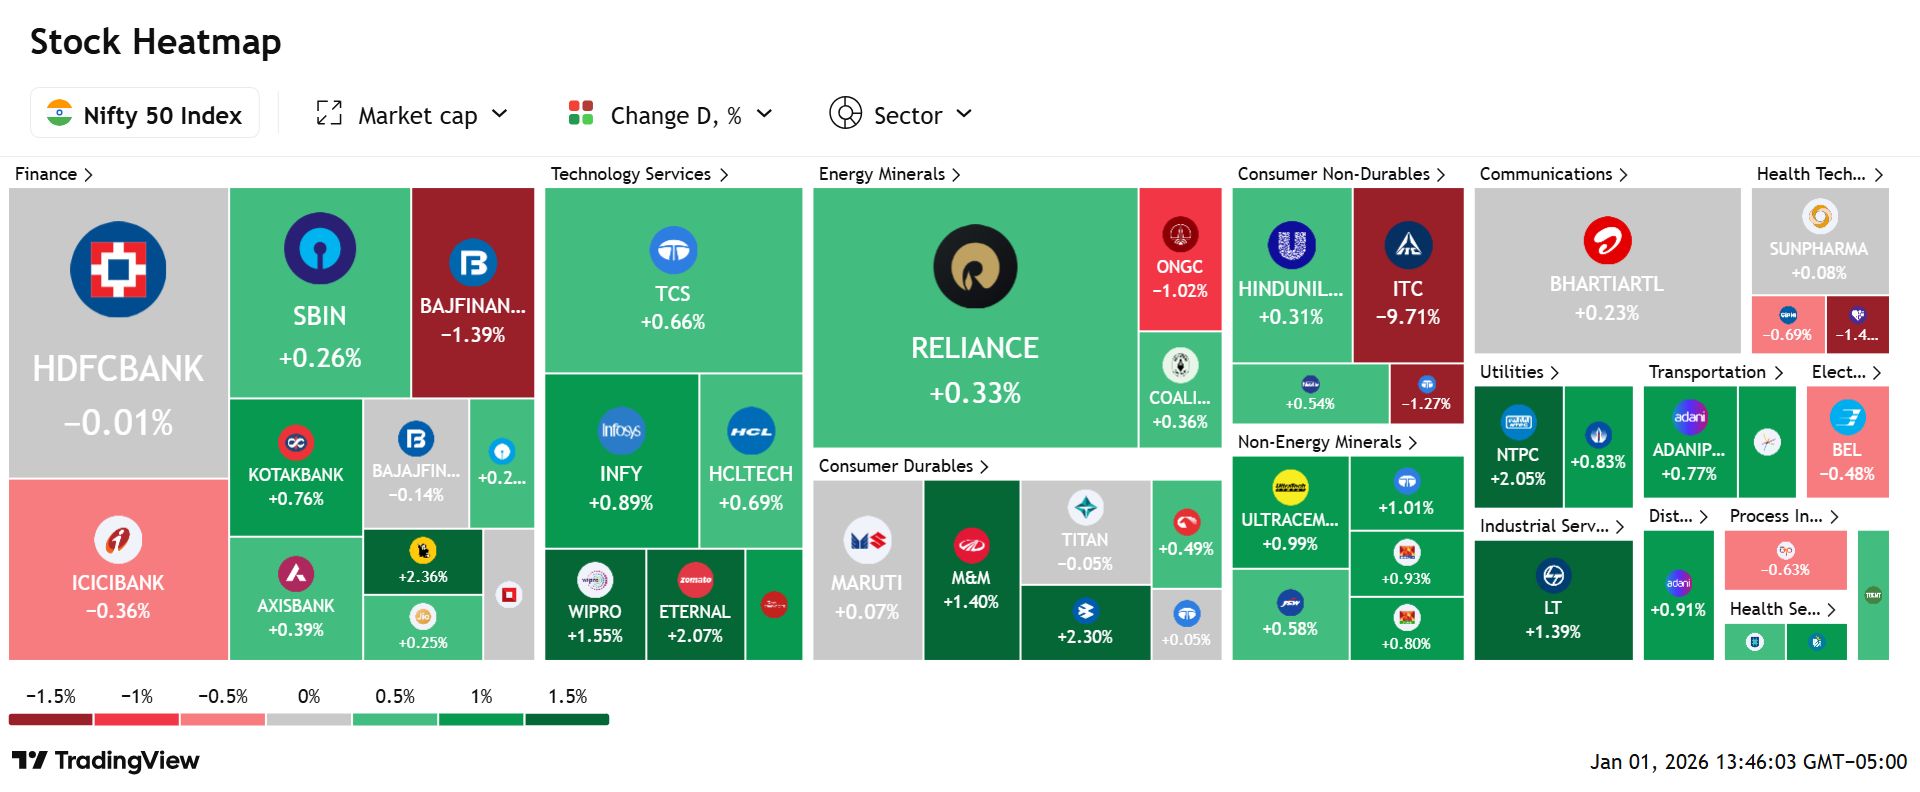Click the ULTRACEMCO logo icon
1920x792 pixels.
[x=1290, y=488]
